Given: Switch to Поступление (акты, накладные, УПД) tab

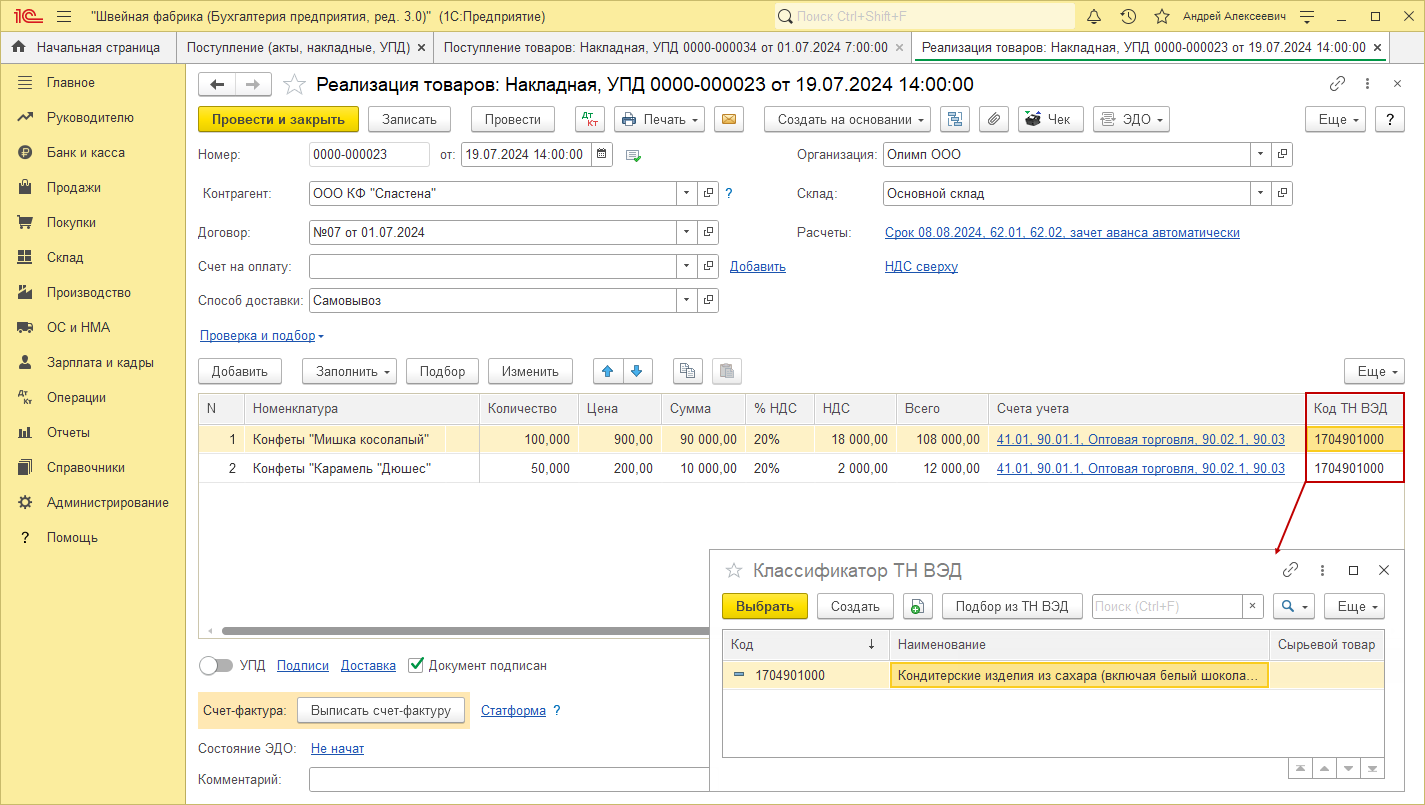Looking at the screenshot, I should click(x=305, y=47).
